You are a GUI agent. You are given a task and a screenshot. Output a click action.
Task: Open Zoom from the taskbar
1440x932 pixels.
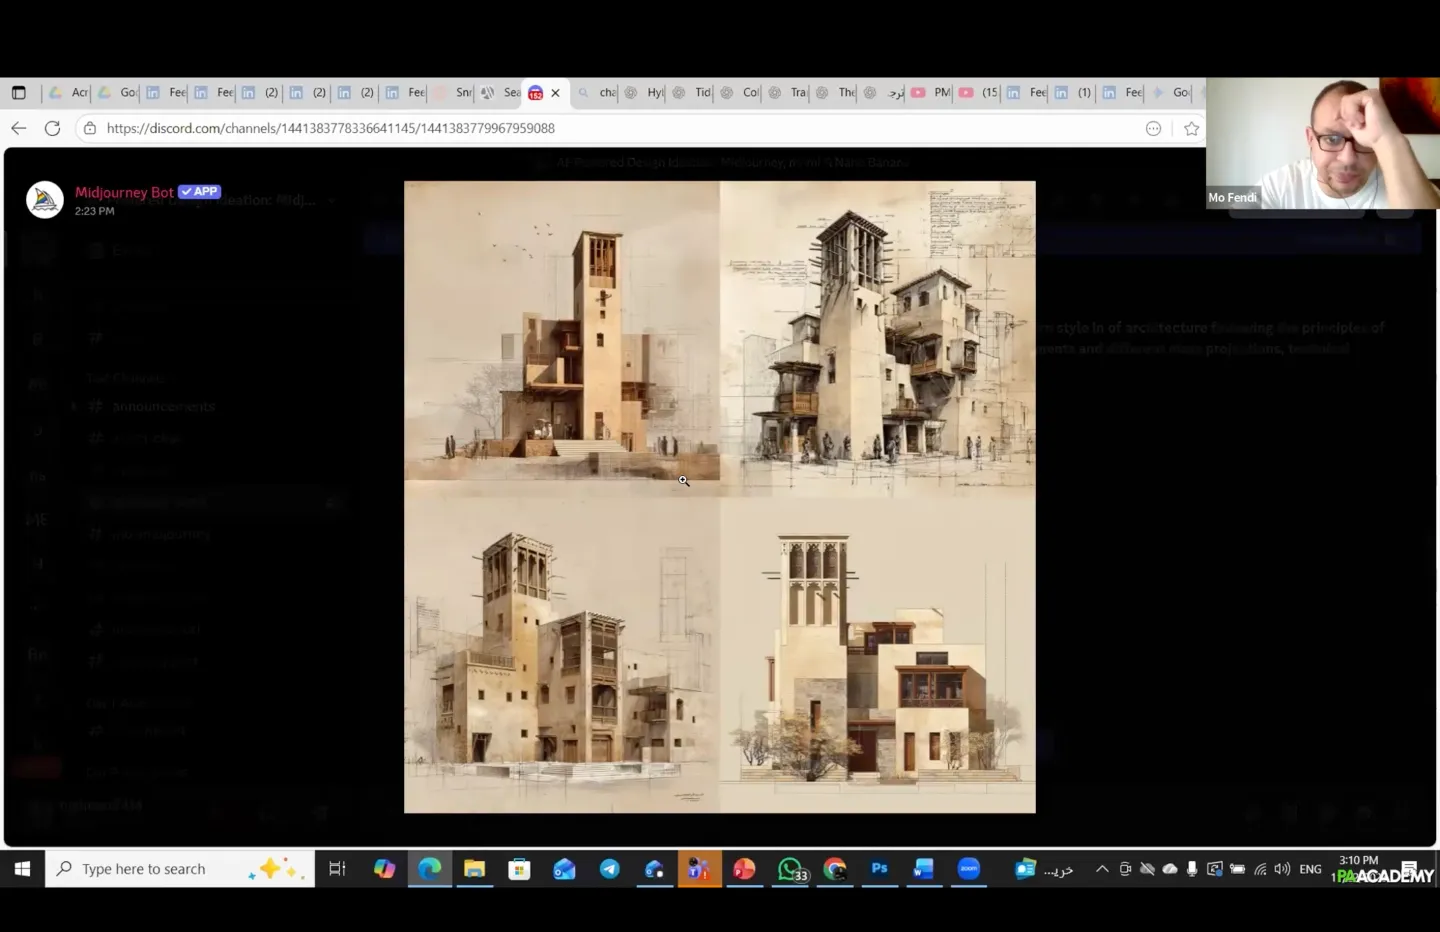(x=969, y=869)
